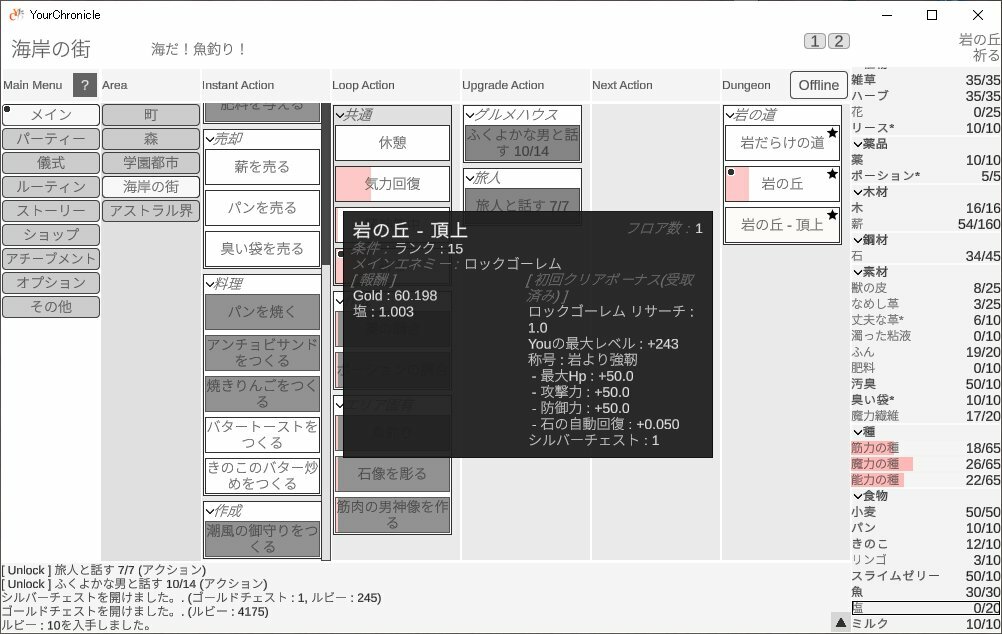This screenshot has height=634, width=1002.
Task: Collapse the 食物 inventory category
Action: click(858, 495)
